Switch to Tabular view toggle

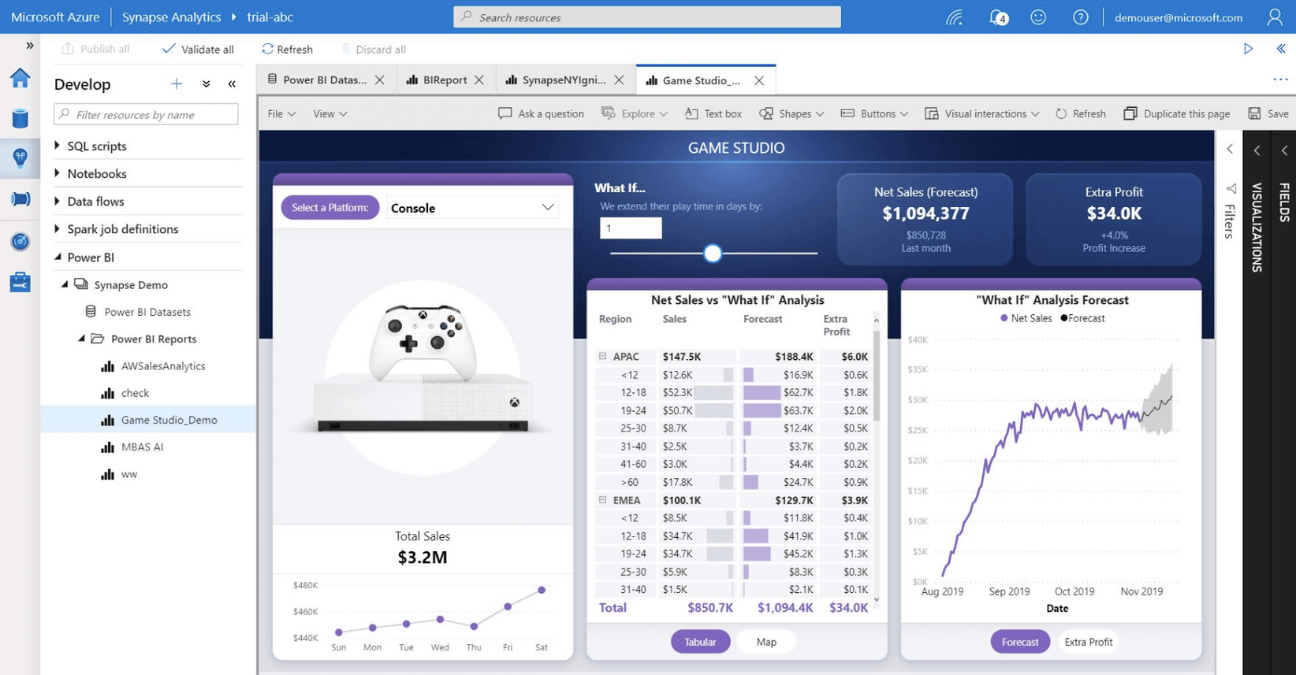[700, 642]
